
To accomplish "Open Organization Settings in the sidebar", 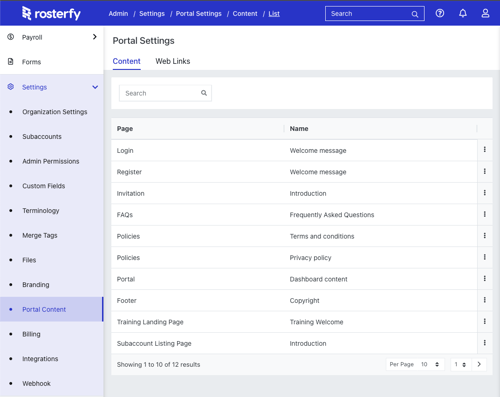I will click(55, 112).
